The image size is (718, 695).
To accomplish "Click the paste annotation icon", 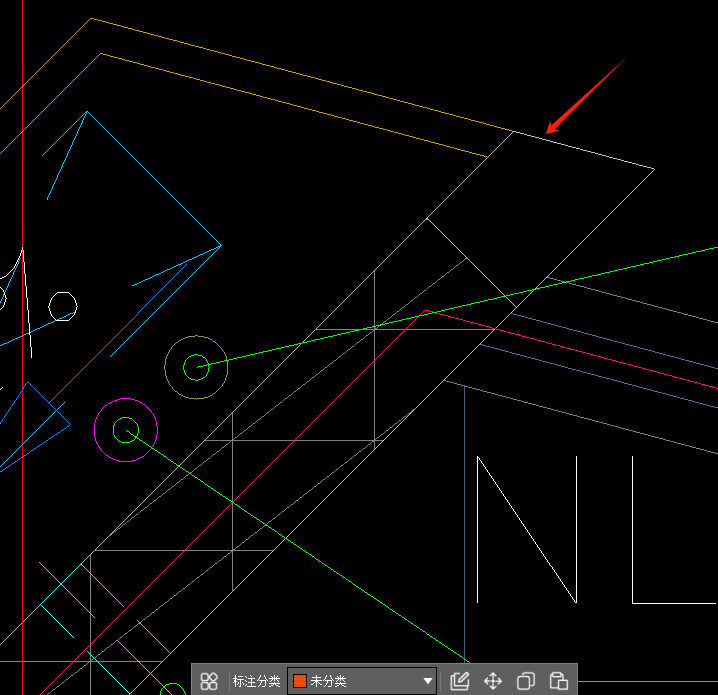I will coord(559,681).
